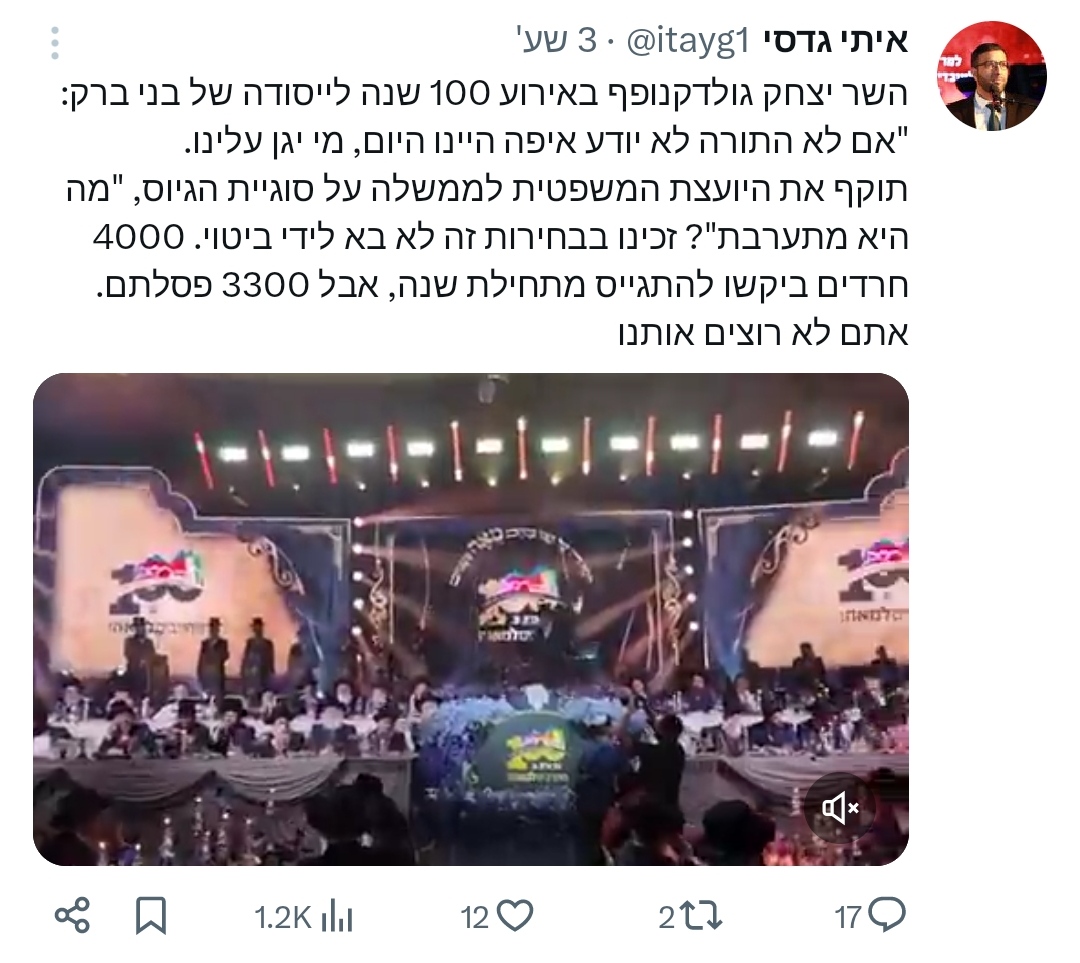Open the share icon under the tweet
1080x963 pixels.
72,915
